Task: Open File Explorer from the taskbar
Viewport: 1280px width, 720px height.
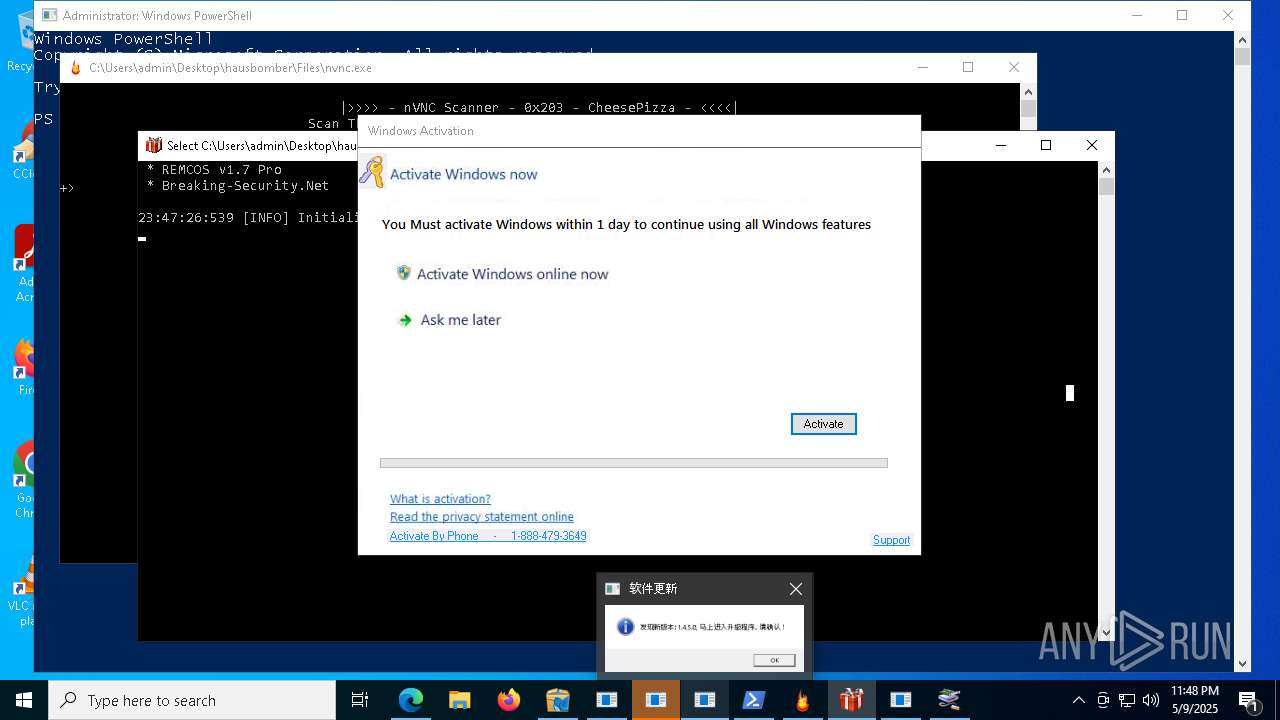Action: point(459,700)
